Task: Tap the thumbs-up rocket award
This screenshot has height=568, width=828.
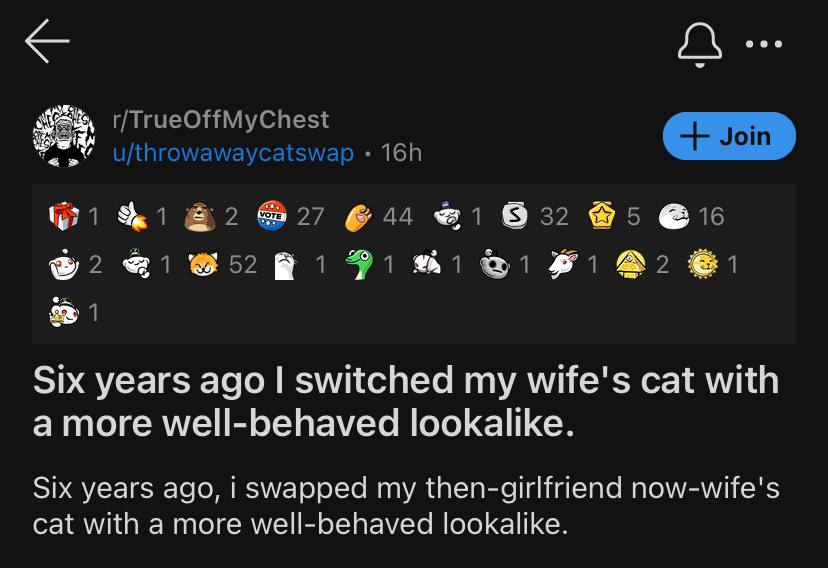Action: click(x=130, y=215)
